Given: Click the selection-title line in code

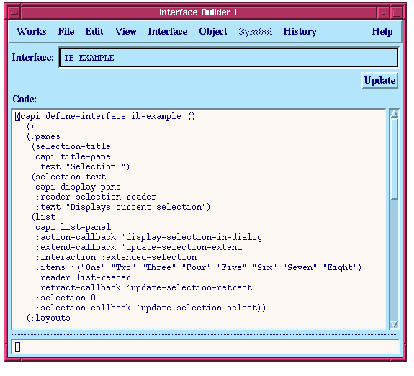Looking at the screenshot, I should [71, 146].
